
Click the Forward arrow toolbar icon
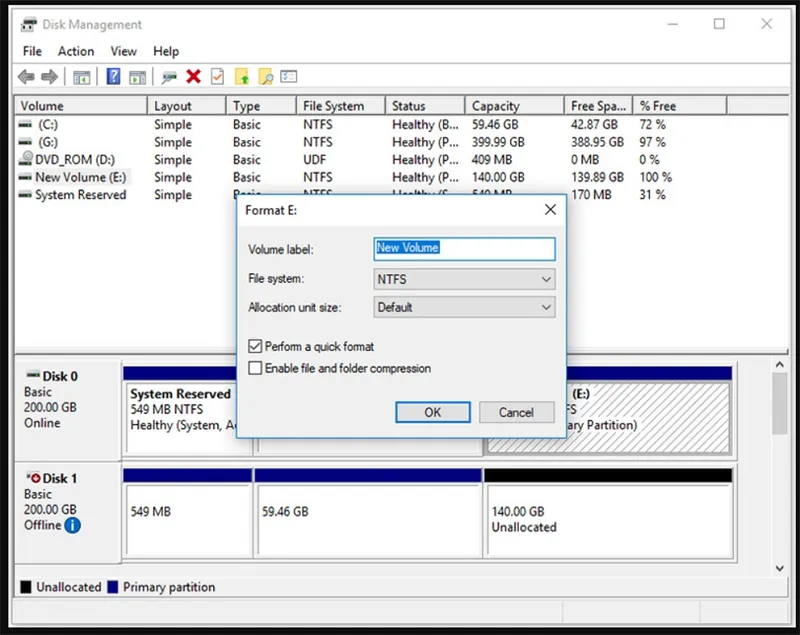(x=49, y=77)
